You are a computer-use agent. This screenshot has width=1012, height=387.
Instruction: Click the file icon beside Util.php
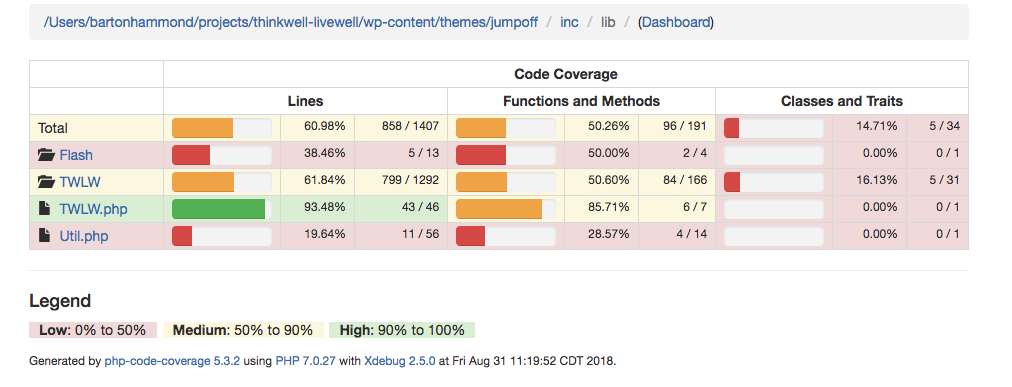[x=44, y=236]
